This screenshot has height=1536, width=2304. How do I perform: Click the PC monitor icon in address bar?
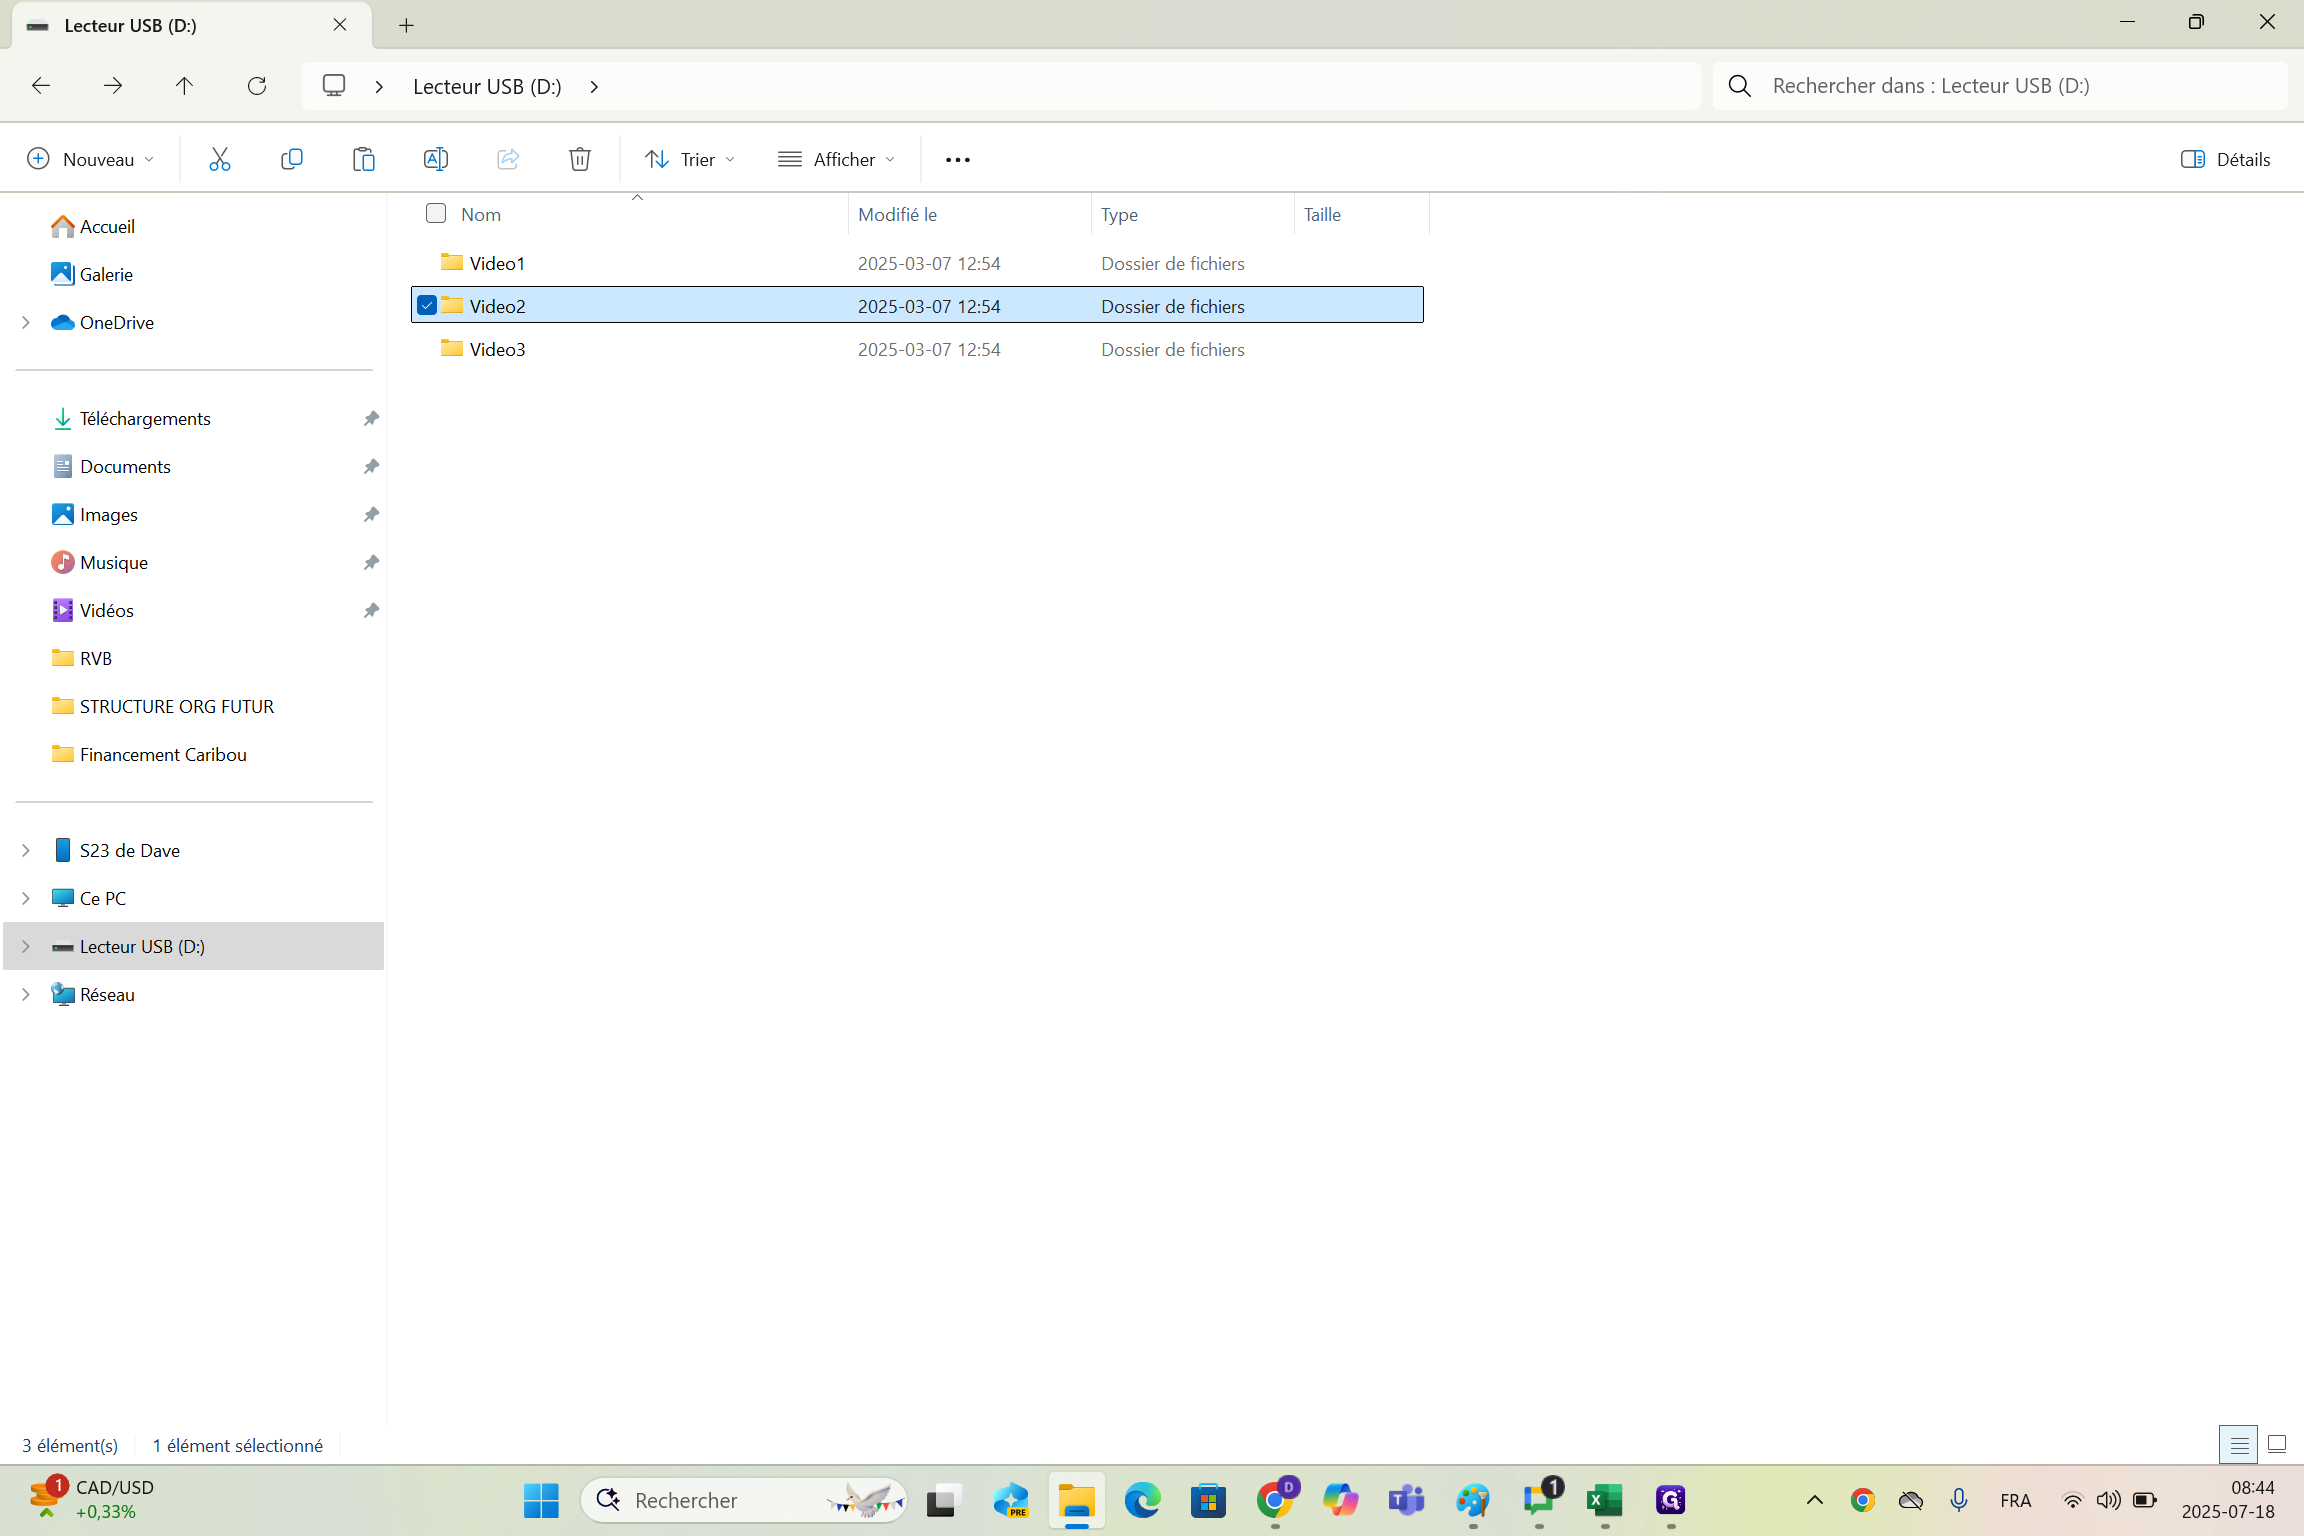pos(334,86)
